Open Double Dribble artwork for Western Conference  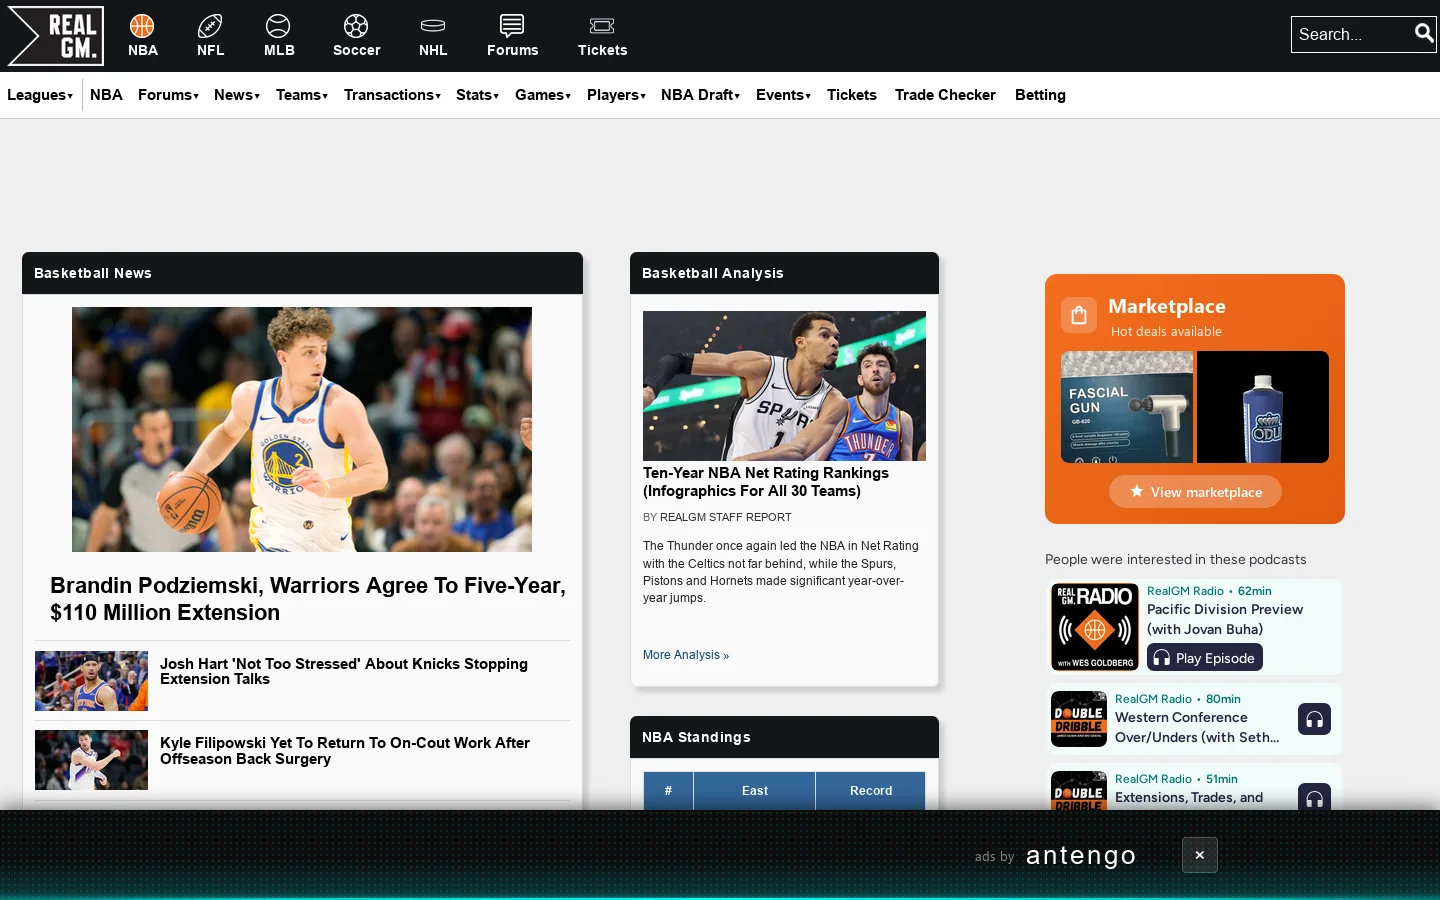click(x=1079, y=719)
